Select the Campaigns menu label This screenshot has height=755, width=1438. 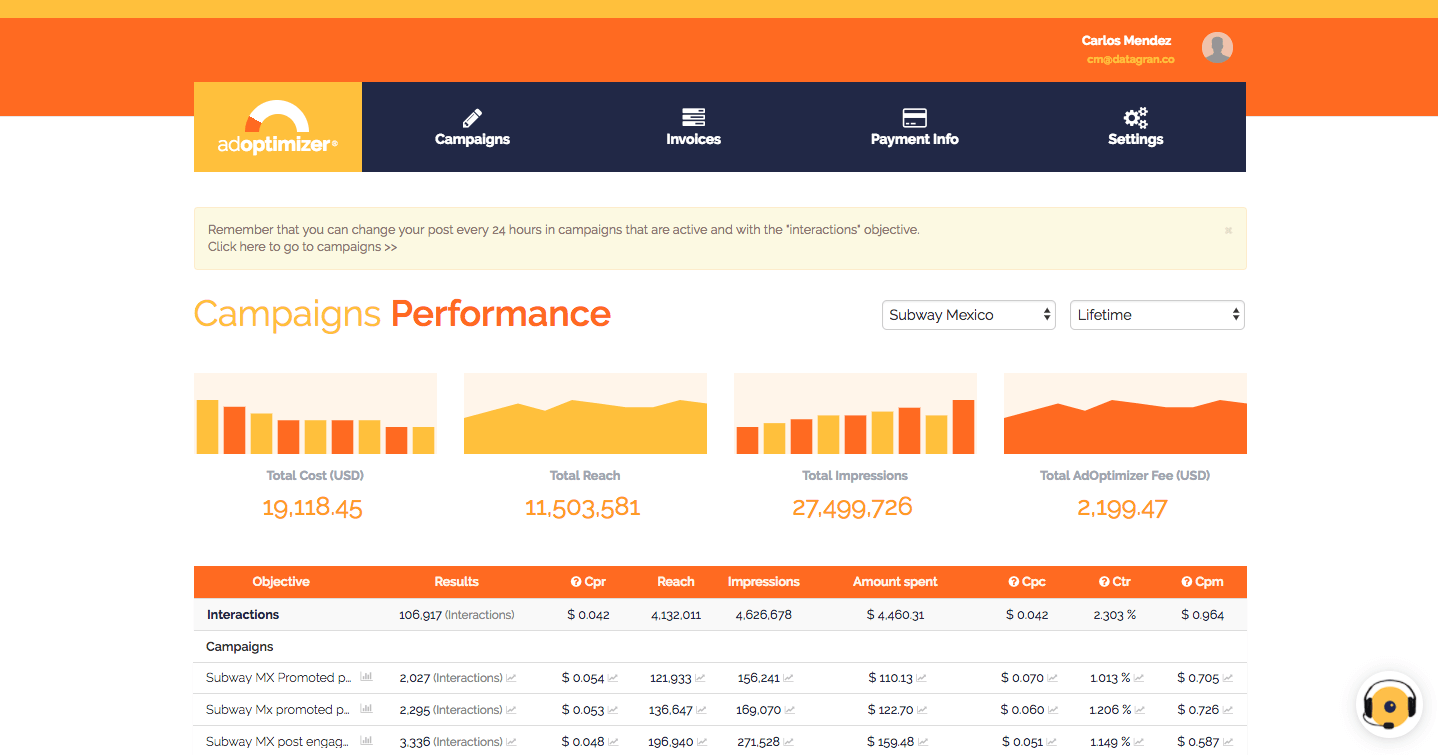pos(472,139)
